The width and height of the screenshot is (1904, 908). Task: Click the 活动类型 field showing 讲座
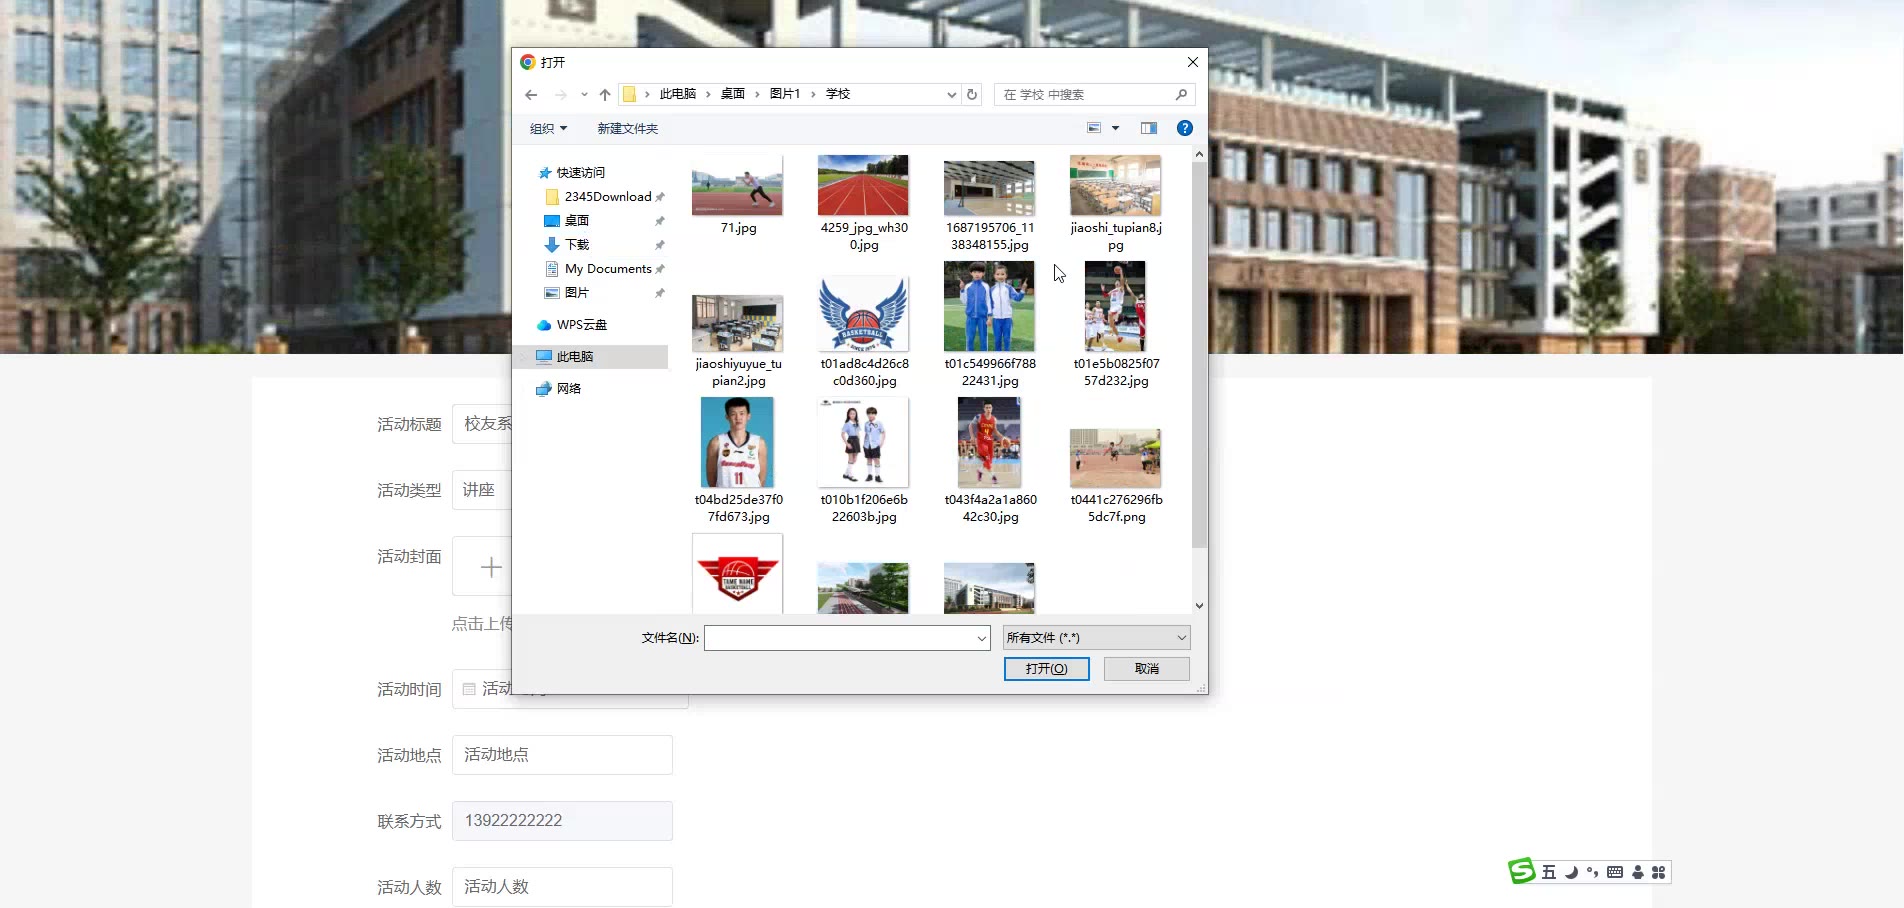tap(482, 490)
